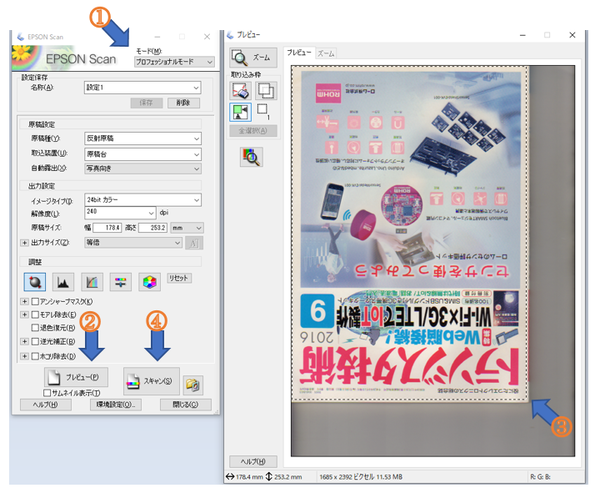
Task: Open the histogram adjustment tool
Action: [x=63, y=282]
